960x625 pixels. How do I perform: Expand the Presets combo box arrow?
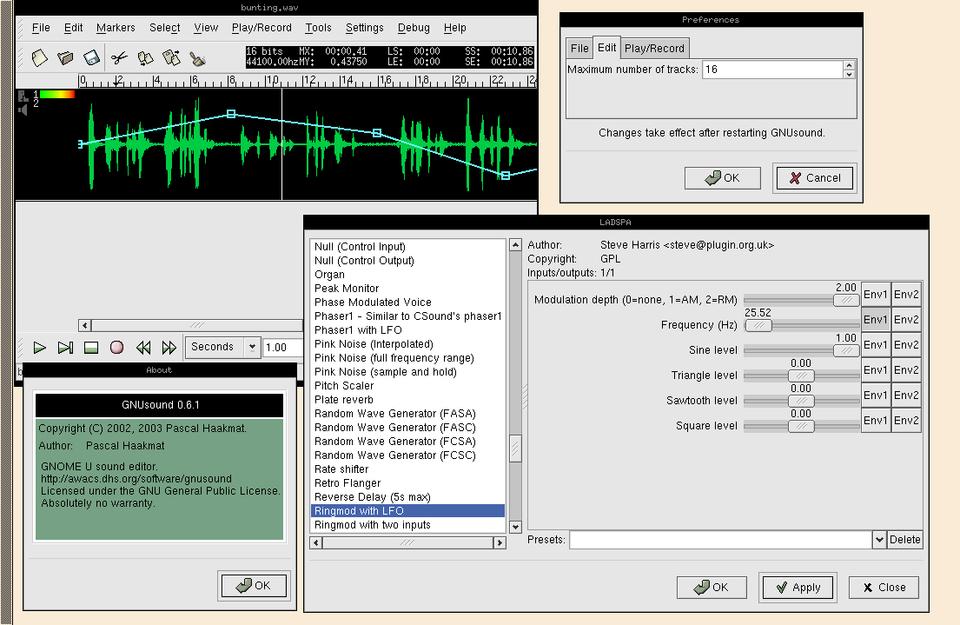tap(879, 540)
